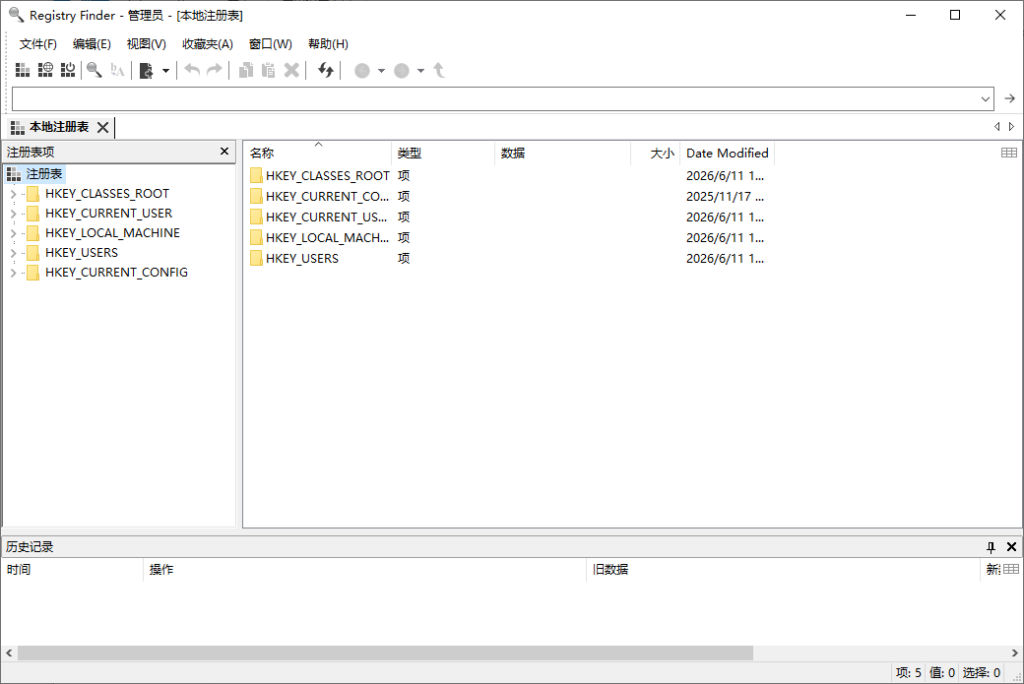Viewport: 1024px width, 684px height.
Task: Open dropdown arrow next to import icon
Action: [166, 71]
